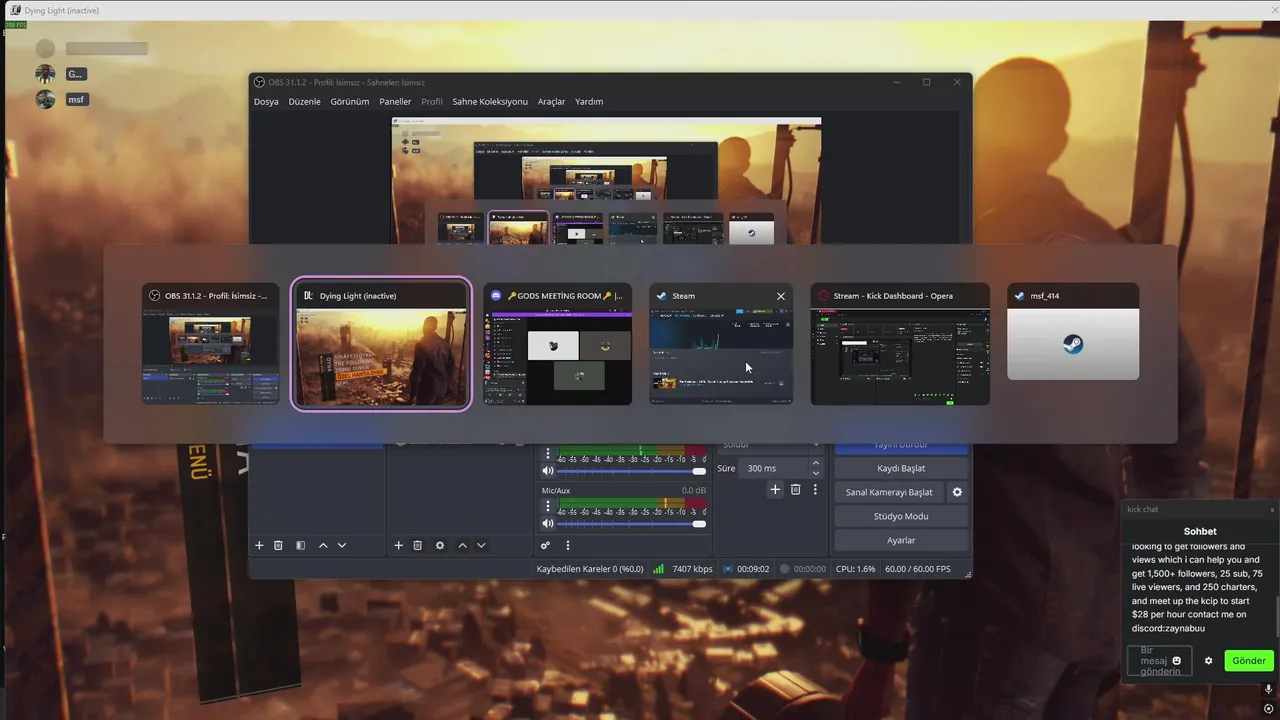Increase the Süre duration with the up stepper
This screenshot has width=1280, height=720.
pyautogui.click(x=816, y=463)
